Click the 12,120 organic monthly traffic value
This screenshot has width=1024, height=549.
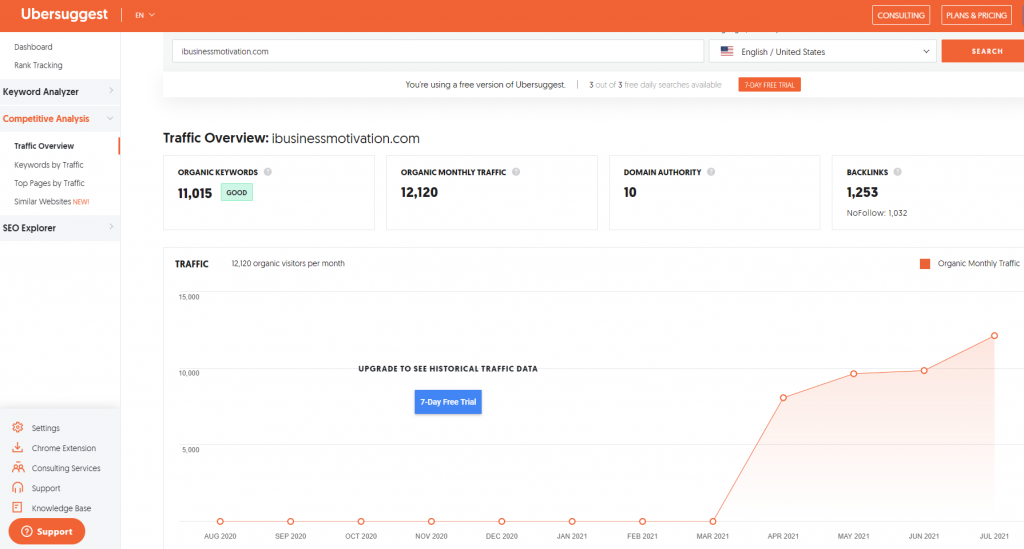click(419, 193)
